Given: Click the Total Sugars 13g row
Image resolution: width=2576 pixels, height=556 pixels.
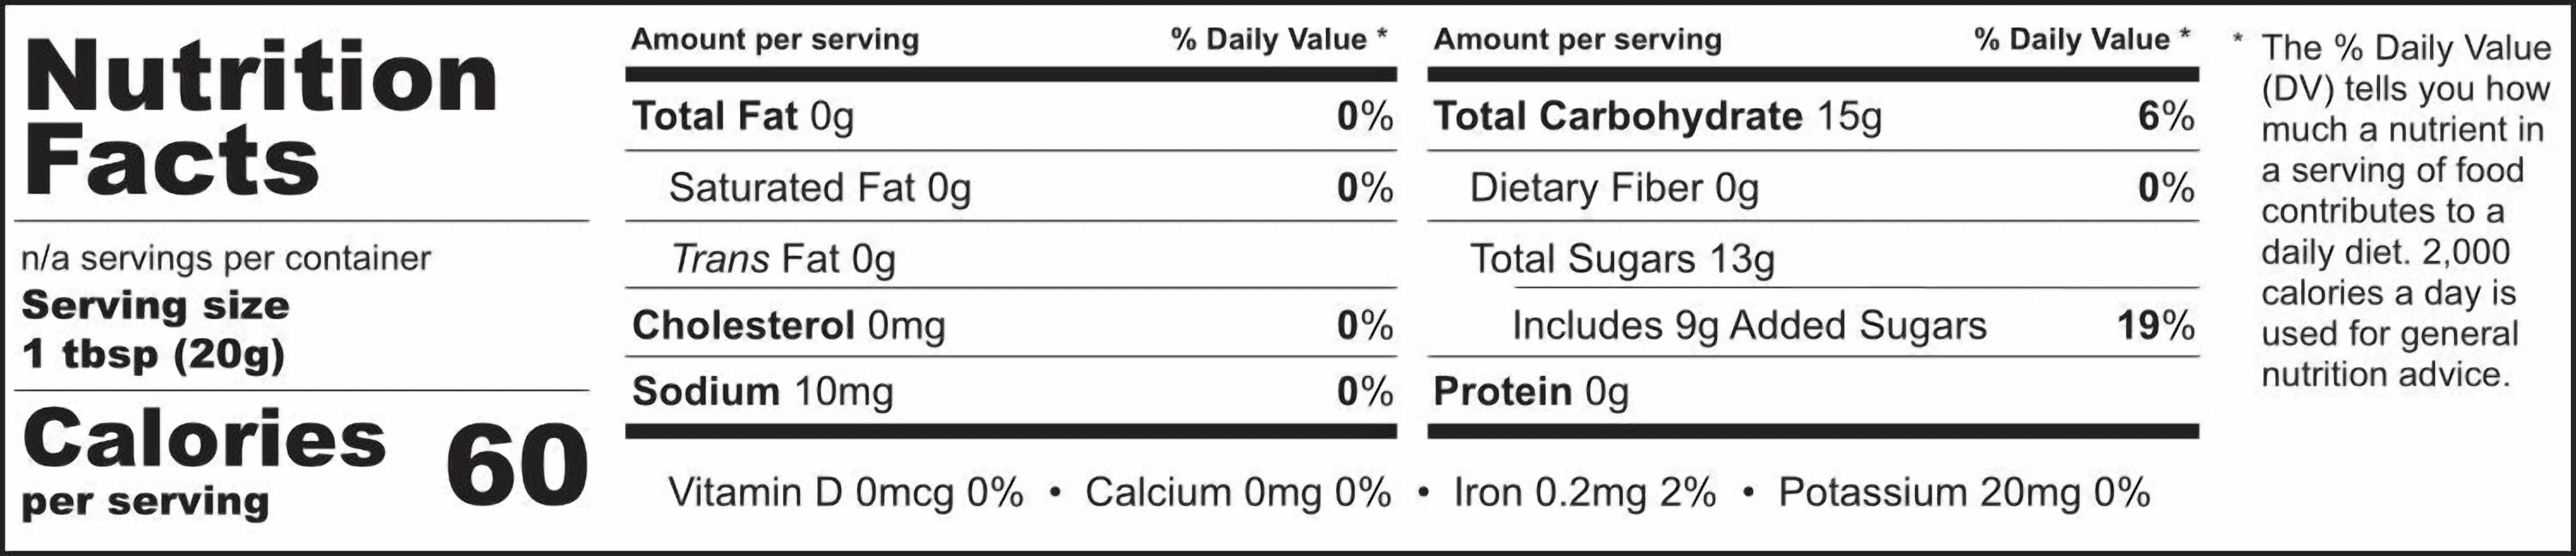Looking at the screenshot, I should click(x=1813, y=258).
